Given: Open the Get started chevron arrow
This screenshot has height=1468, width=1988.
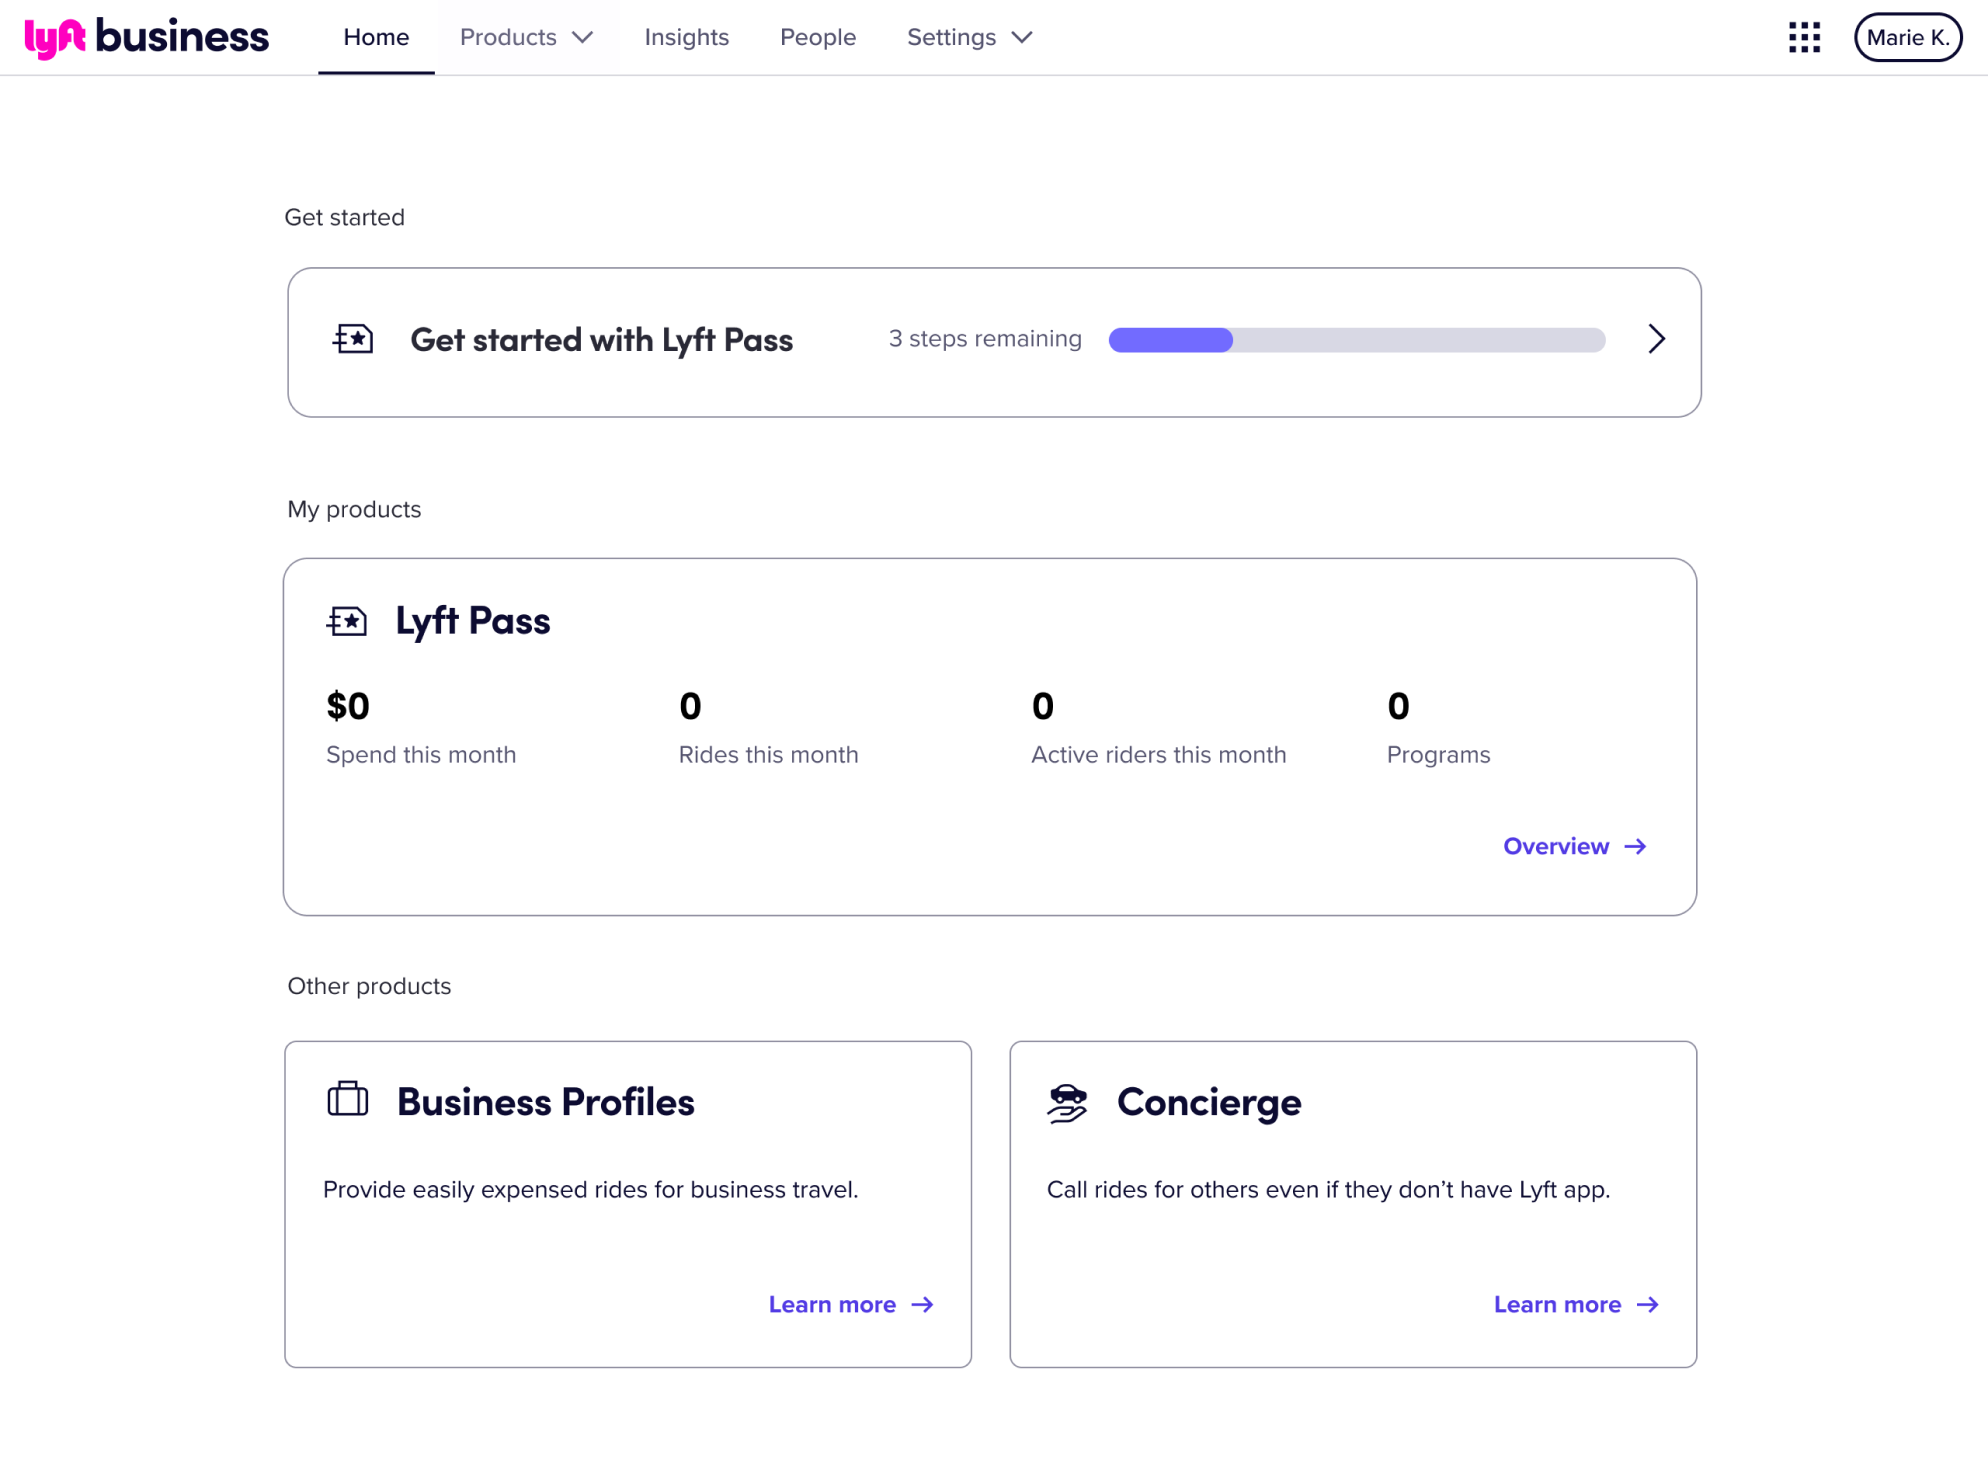Looking at the screenshot, I should tap(1656, 339).
